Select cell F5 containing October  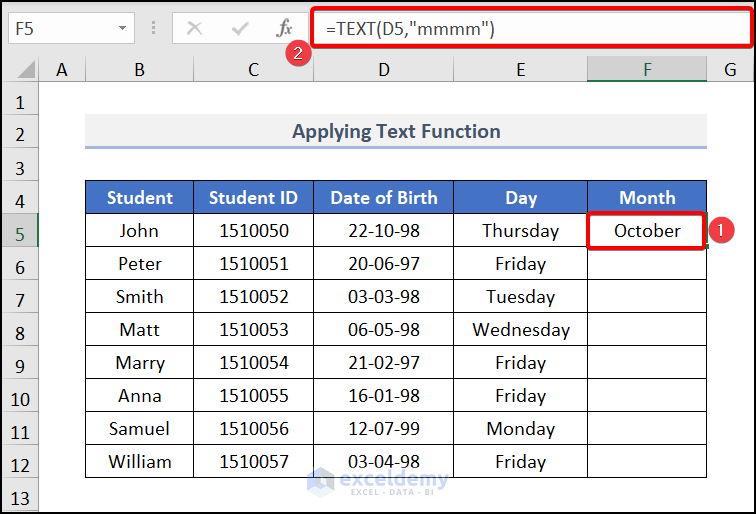(647, 231)
